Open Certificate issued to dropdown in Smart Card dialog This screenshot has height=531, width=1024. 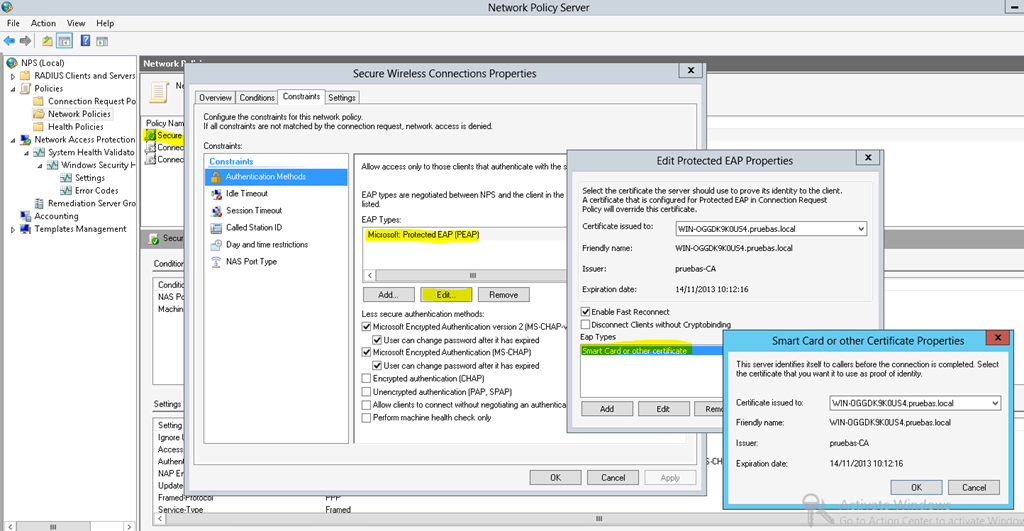(995, 403)
